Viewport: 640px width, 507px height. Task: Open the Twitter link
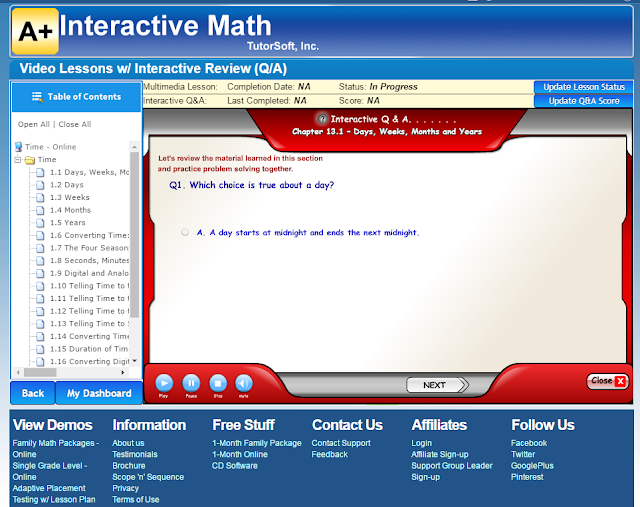523,455
